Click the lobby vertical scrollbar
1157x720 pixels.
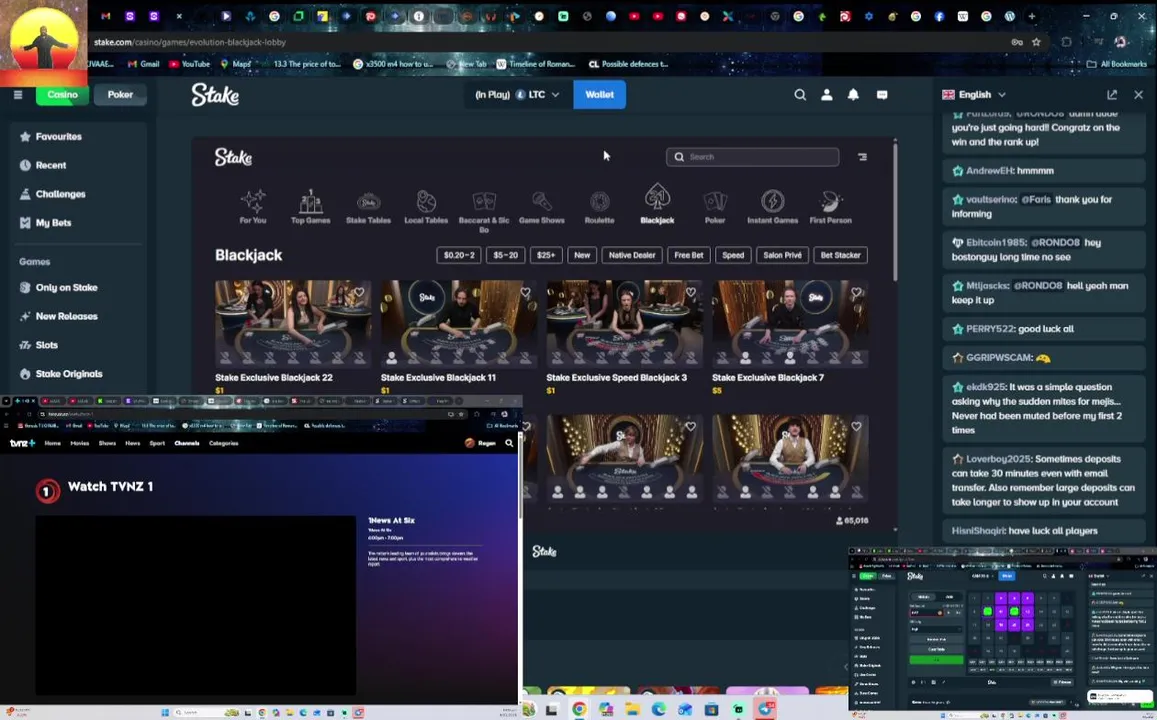pyautogui.click(x=895, y=210)
